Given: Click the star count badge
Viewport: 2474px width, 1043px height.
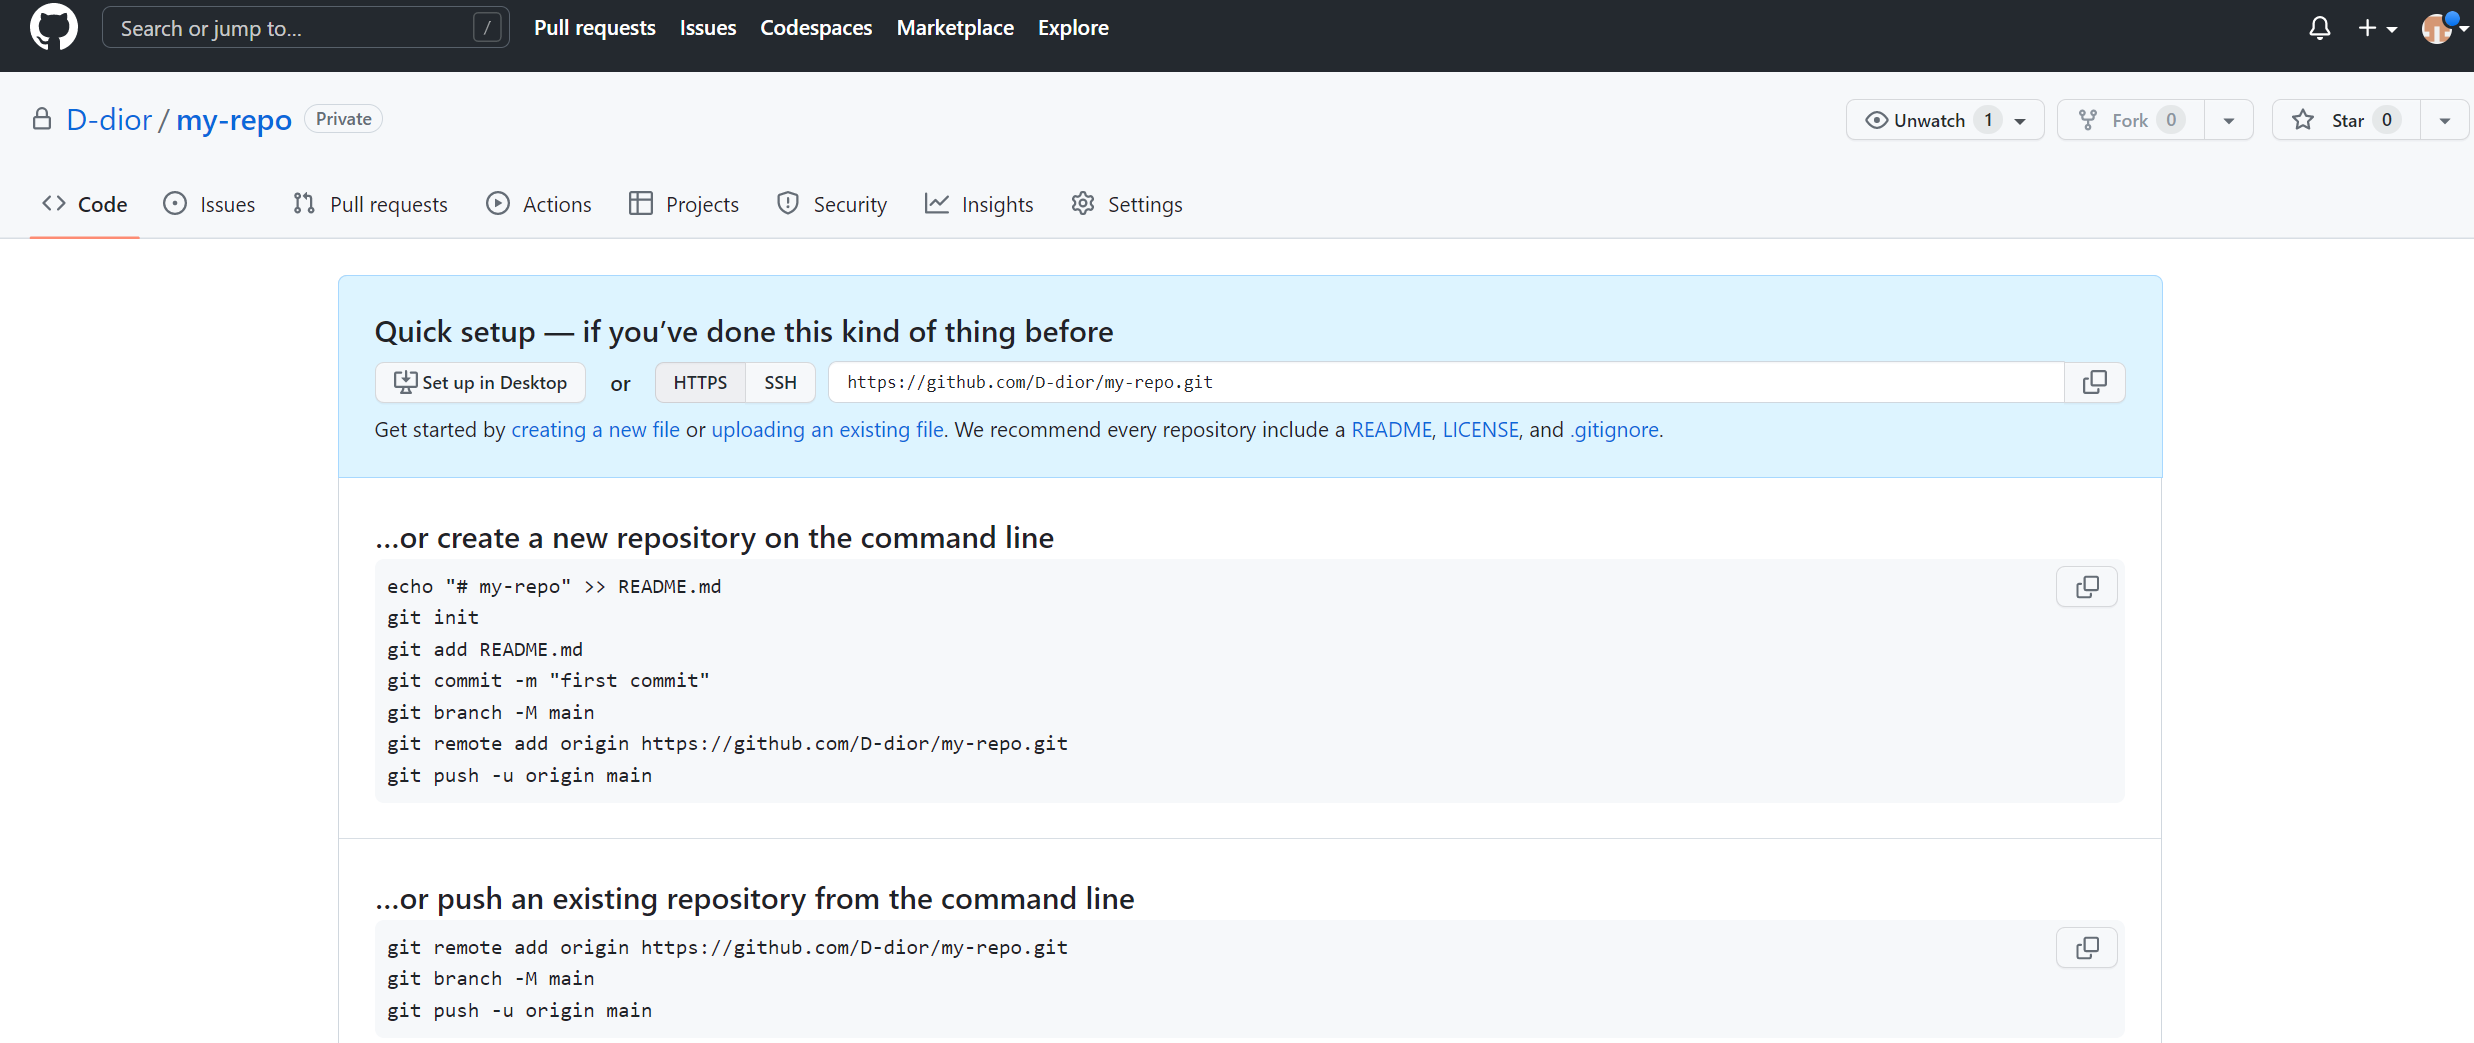Looking at the screenshot, I should pos(2386,120).
